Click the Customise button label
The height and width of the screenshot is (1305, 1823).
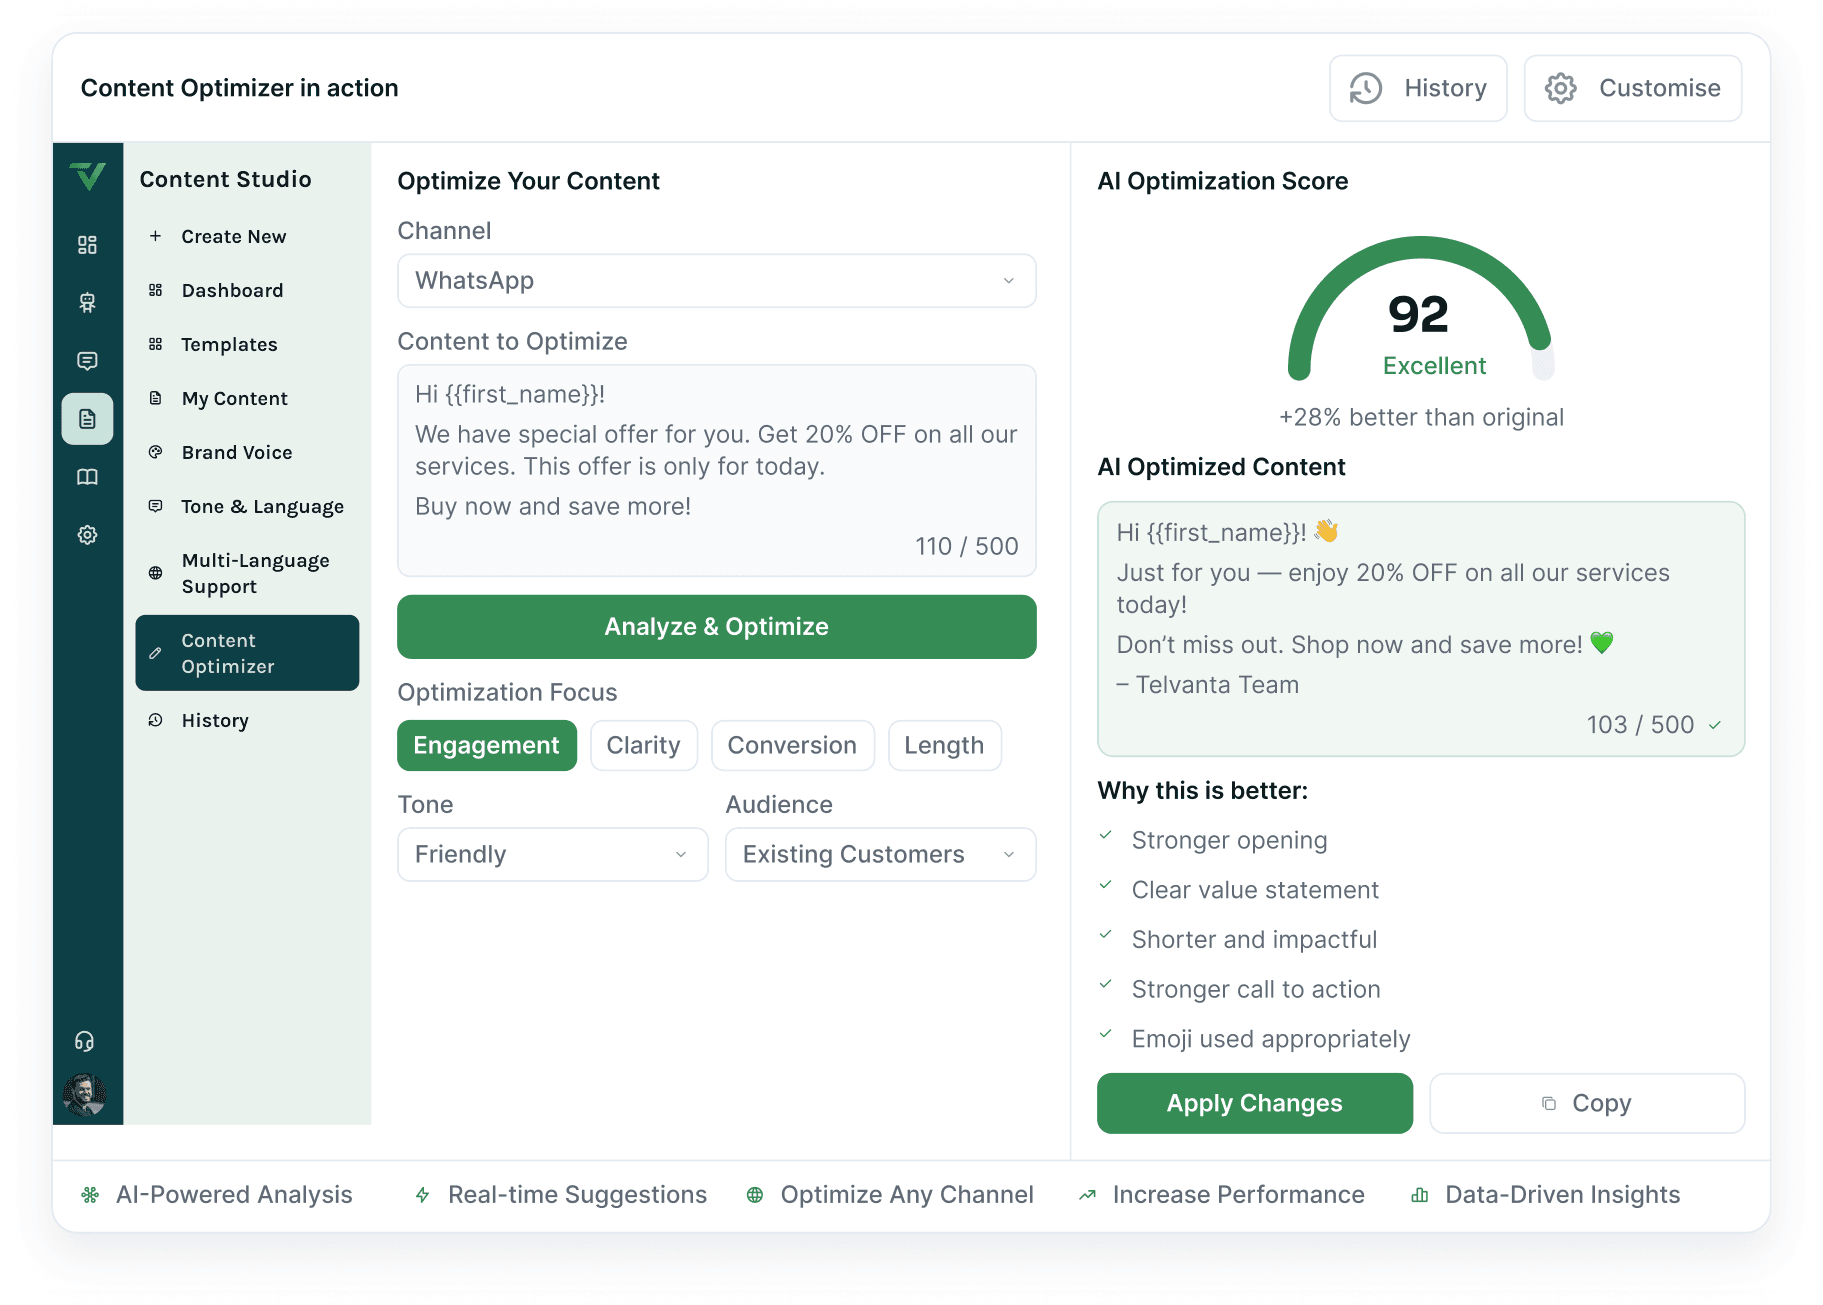pyautogui.click(x=1660, y=88)
